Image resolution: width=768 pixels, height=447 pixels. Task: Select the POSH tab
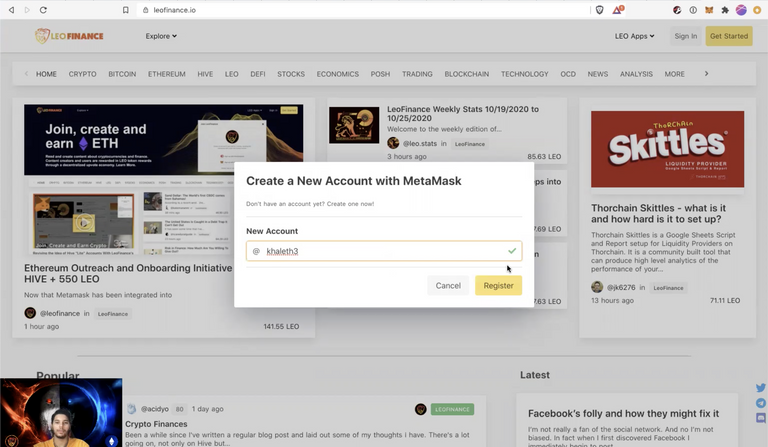point(380,74)
